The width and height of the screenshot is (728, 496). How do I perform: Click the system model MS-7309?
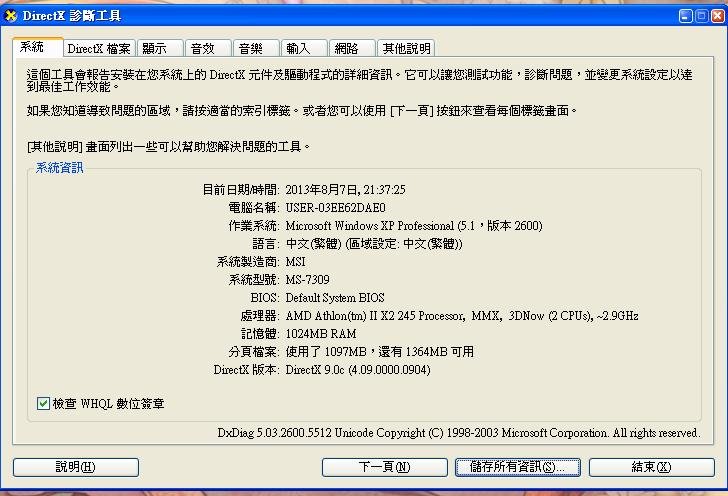[307, 280]
